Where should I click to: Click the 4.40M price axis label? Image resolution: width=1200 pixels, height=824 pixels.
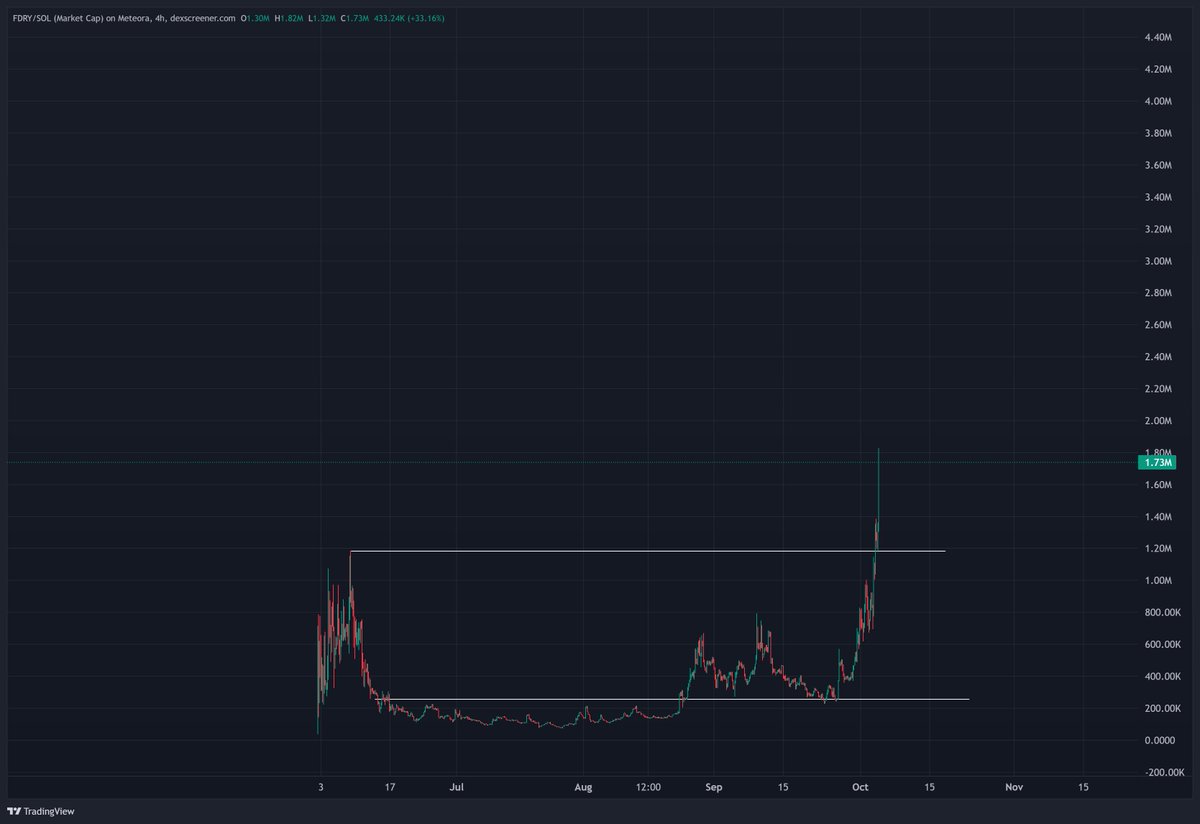[1156, 37]
